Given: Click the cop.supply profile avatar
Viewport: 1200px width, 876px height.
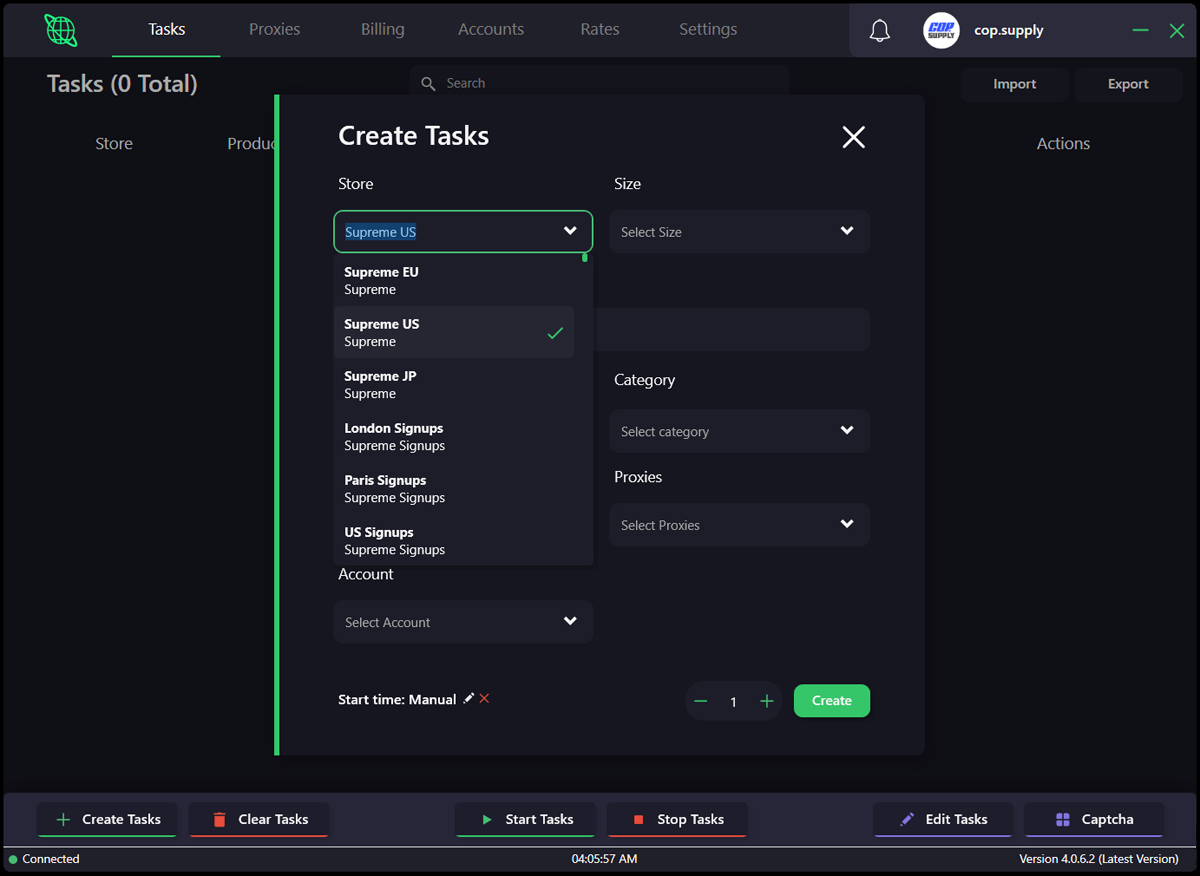Looking at the screenshot, I should coord(941,31).
